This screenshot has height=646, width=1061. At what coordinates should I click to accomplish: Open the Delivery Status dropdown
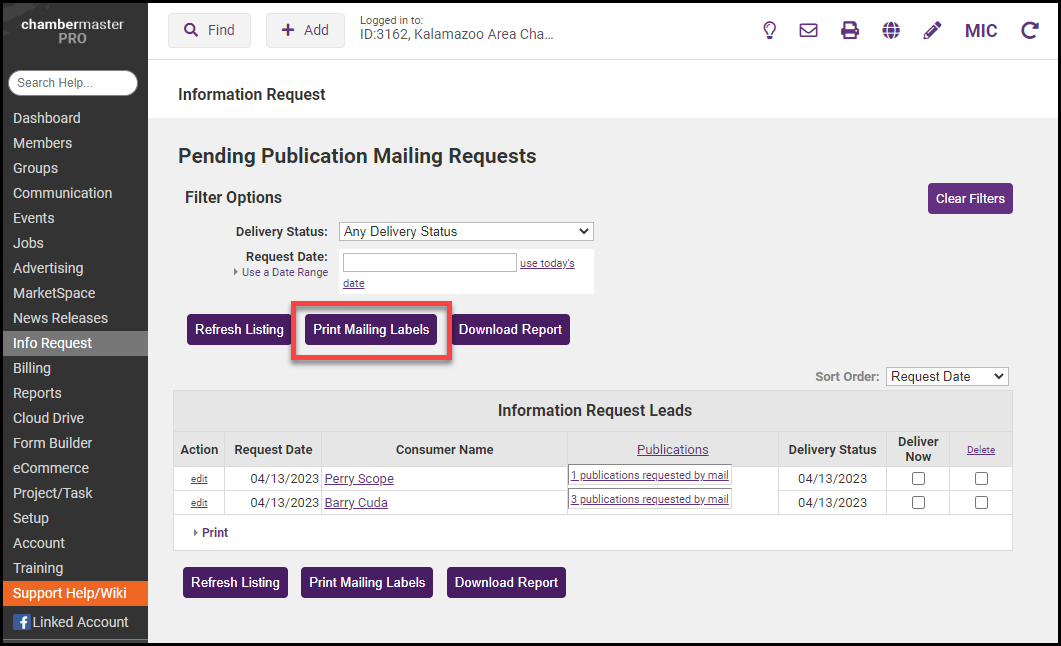[466, 231]
